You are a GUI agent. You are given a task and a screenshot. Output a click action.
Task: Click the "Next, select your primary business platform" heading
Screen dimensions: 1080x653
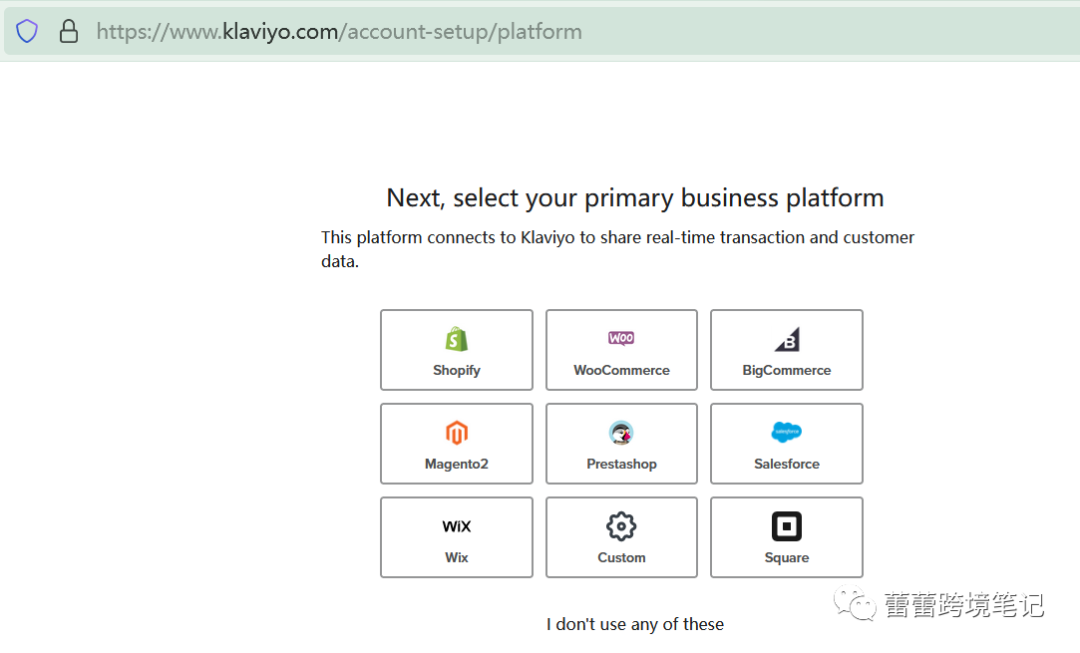[x=635, y=198]
